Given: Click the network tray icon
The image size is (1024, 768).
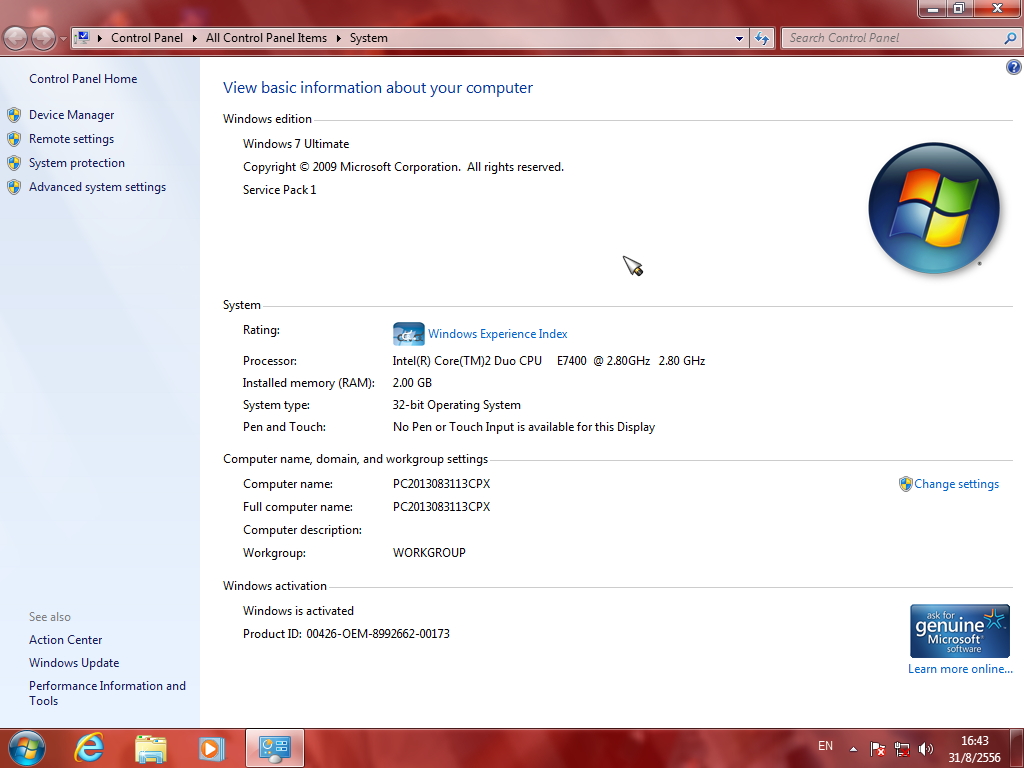Looking at the screenshot, I should click(x=902, y=748).
